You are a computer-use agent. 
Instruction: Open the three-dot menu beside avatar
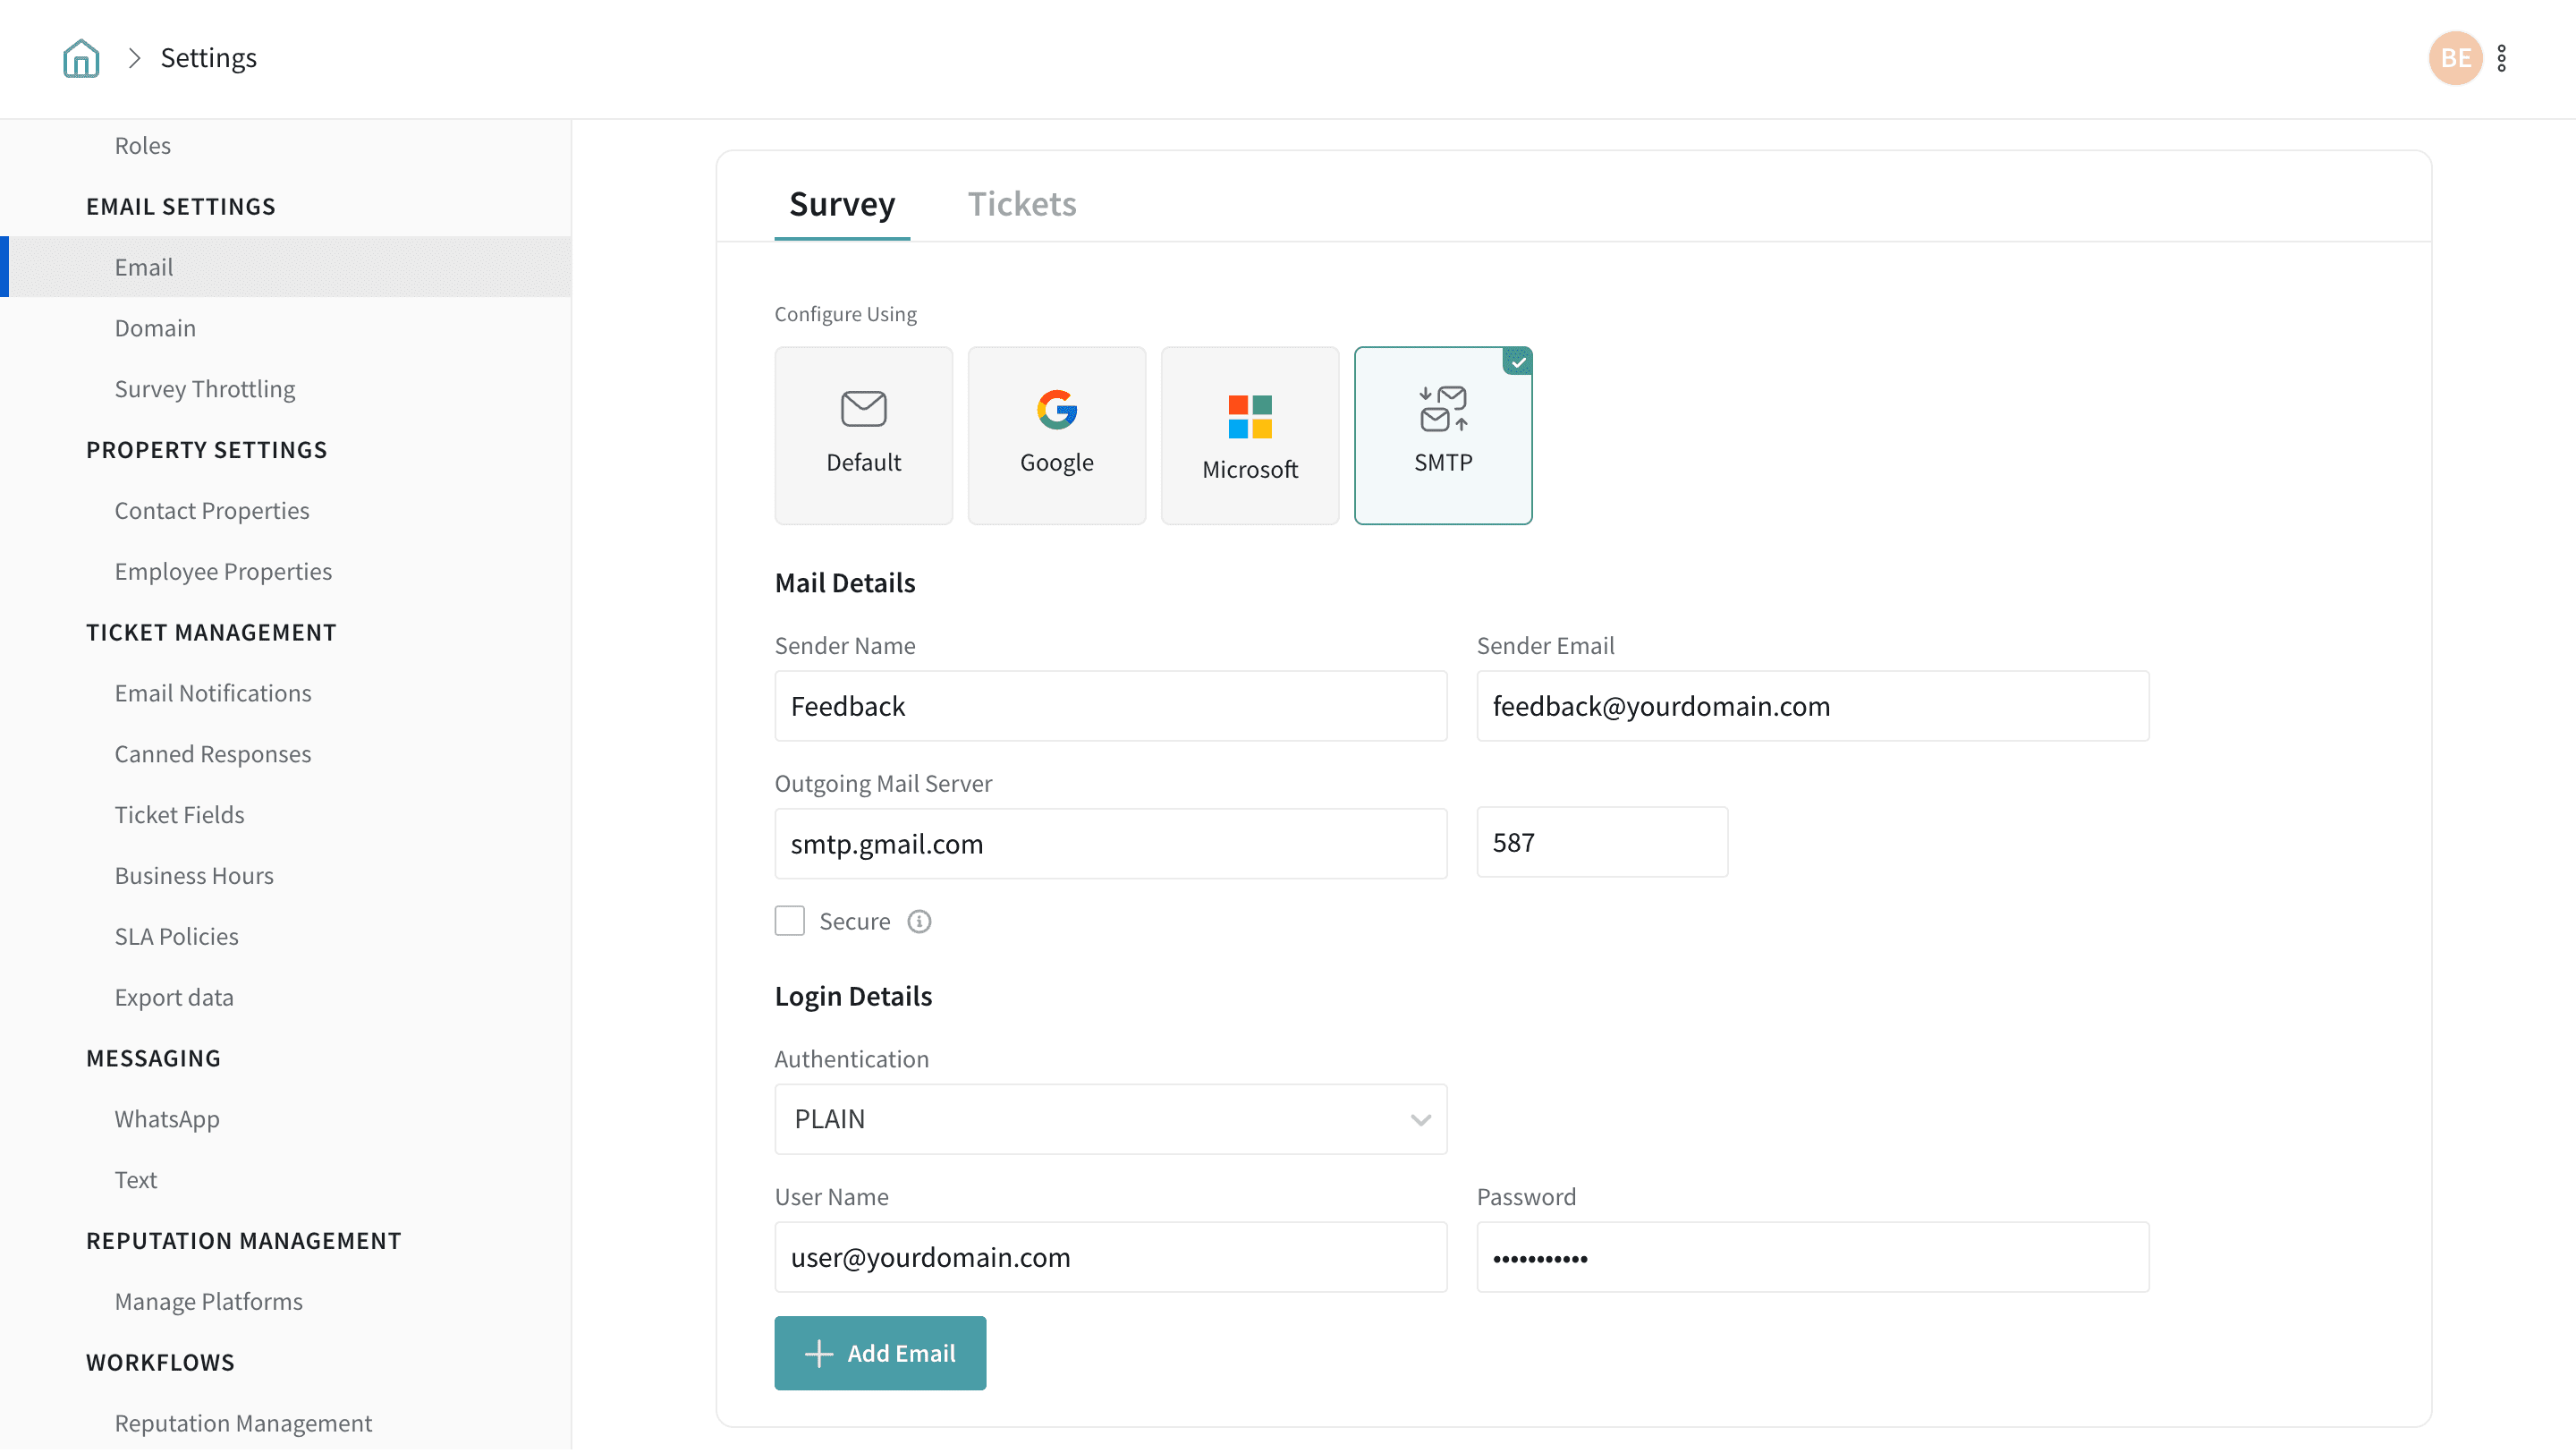pyautogui.click(x=2501, y=58)
